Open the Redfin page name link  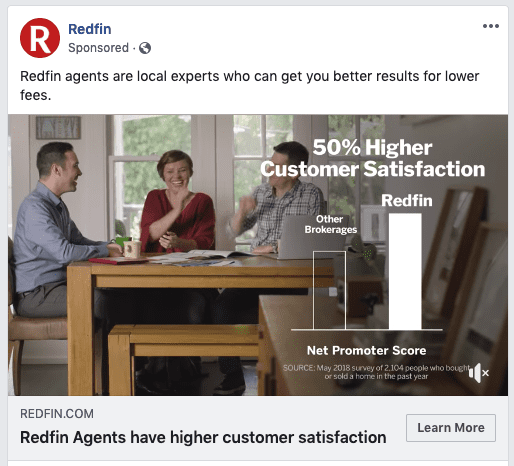pos(90,29)
